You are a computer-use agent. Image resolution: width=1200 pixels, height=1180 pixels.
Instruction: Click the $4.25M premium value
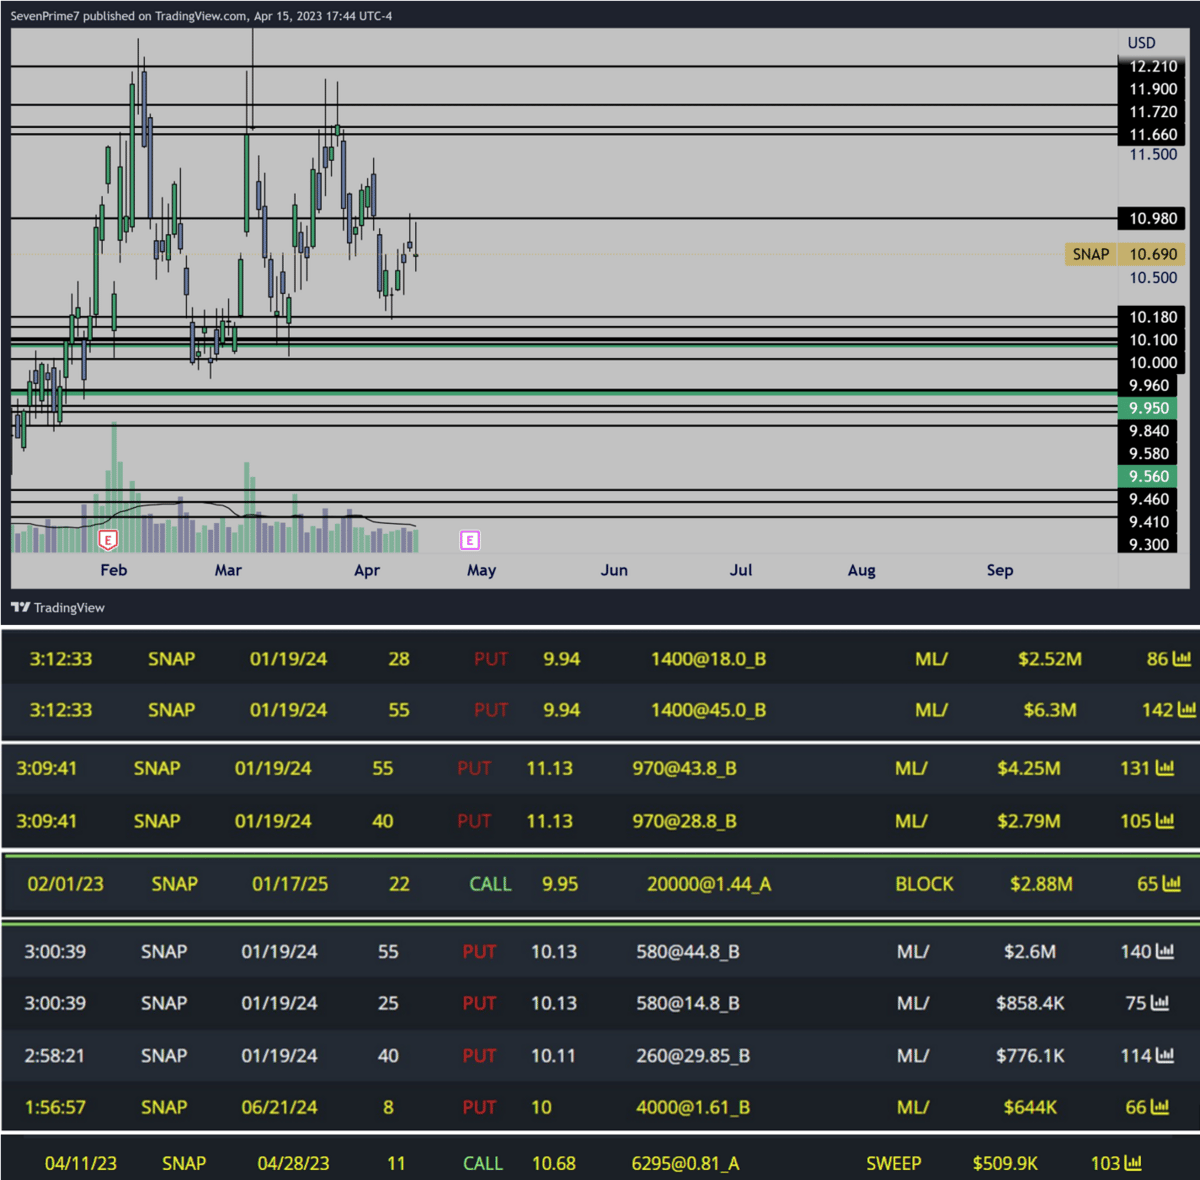[1028, 768]
